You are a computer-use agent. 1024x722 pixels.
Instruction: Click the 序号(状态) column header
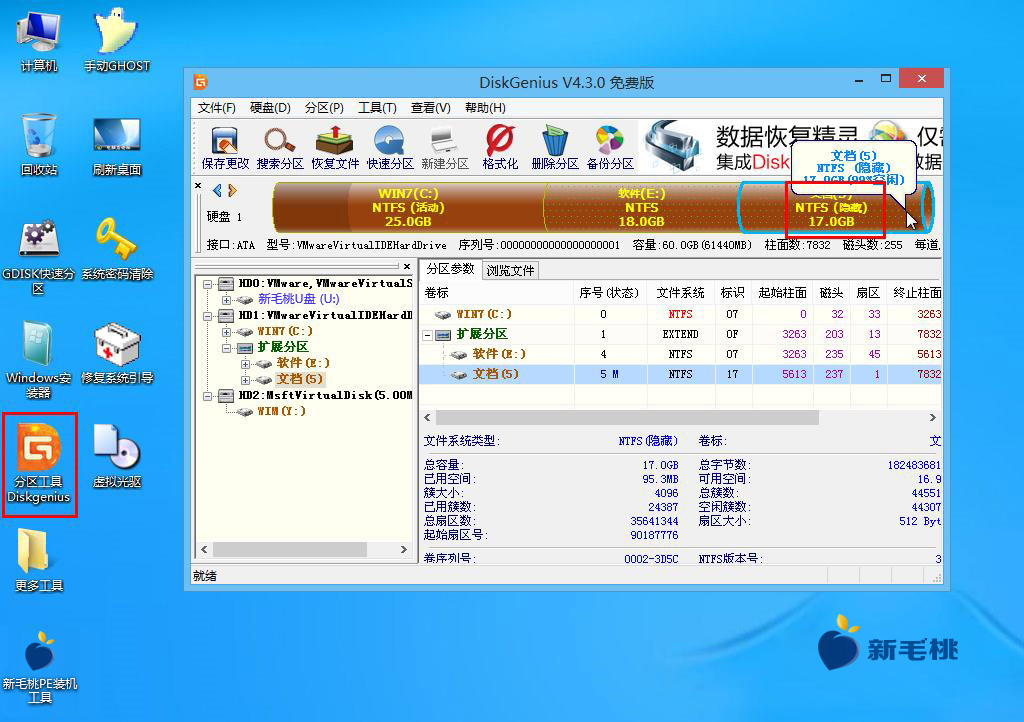coord(610,293)
